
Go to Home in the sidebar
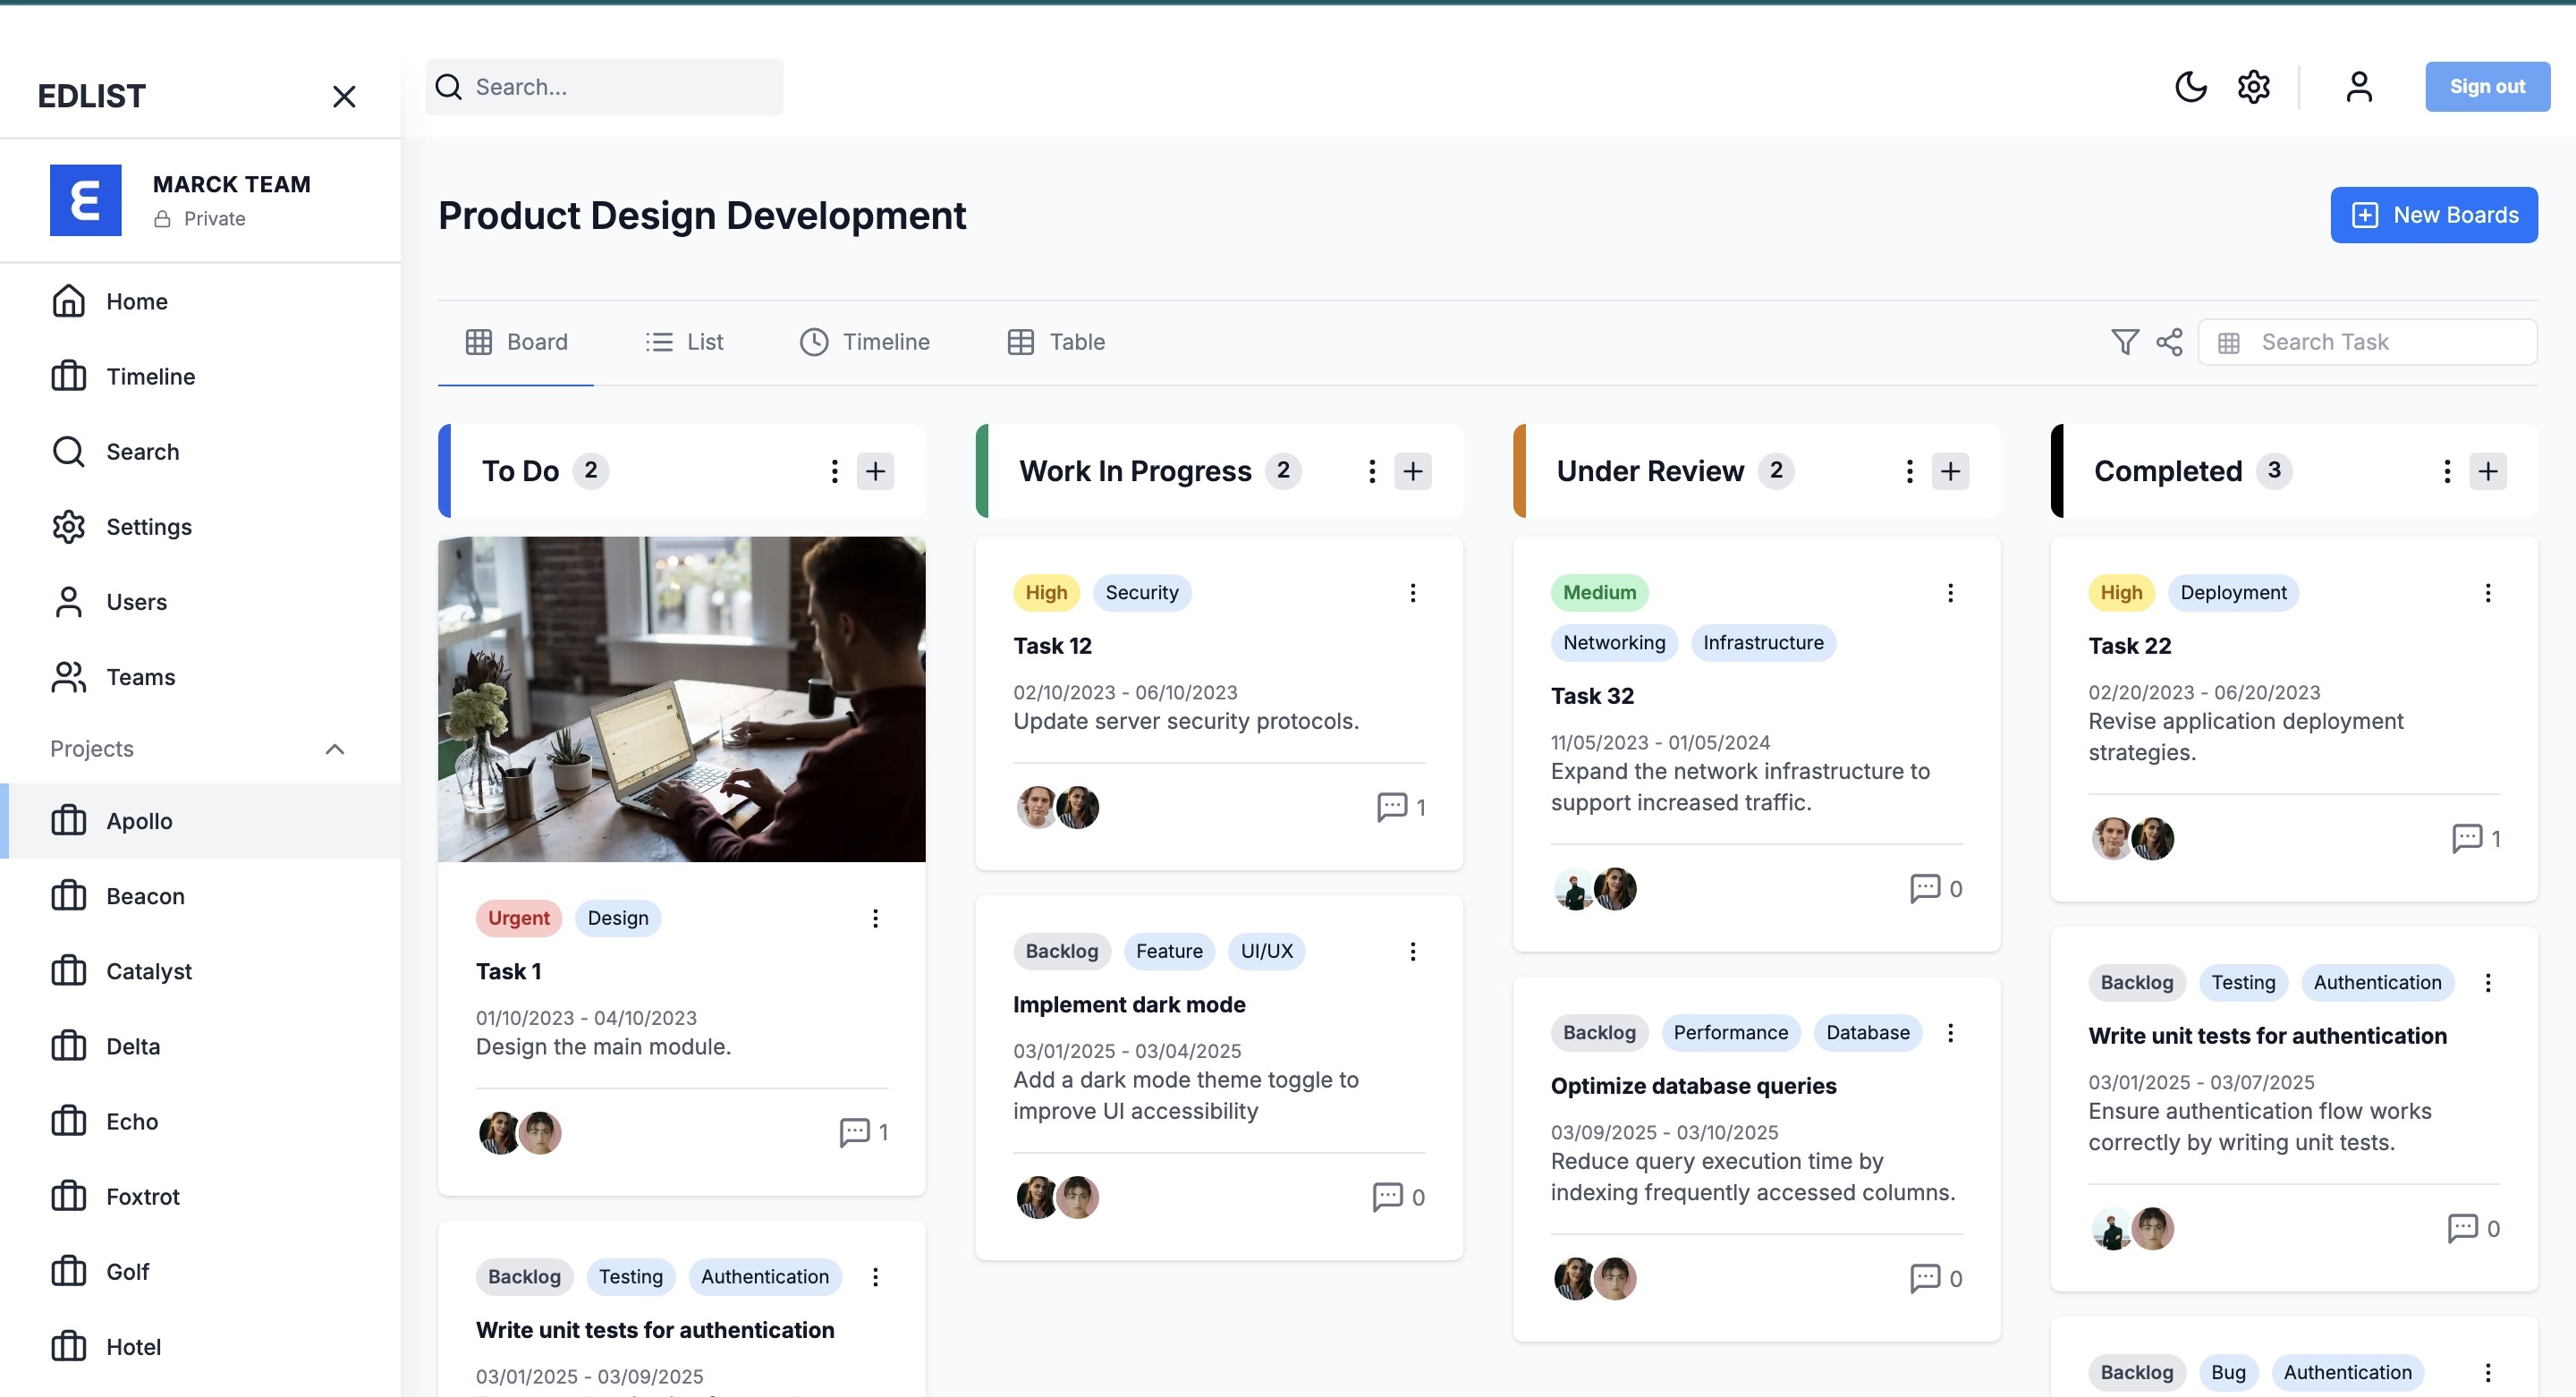click(200, 301)
